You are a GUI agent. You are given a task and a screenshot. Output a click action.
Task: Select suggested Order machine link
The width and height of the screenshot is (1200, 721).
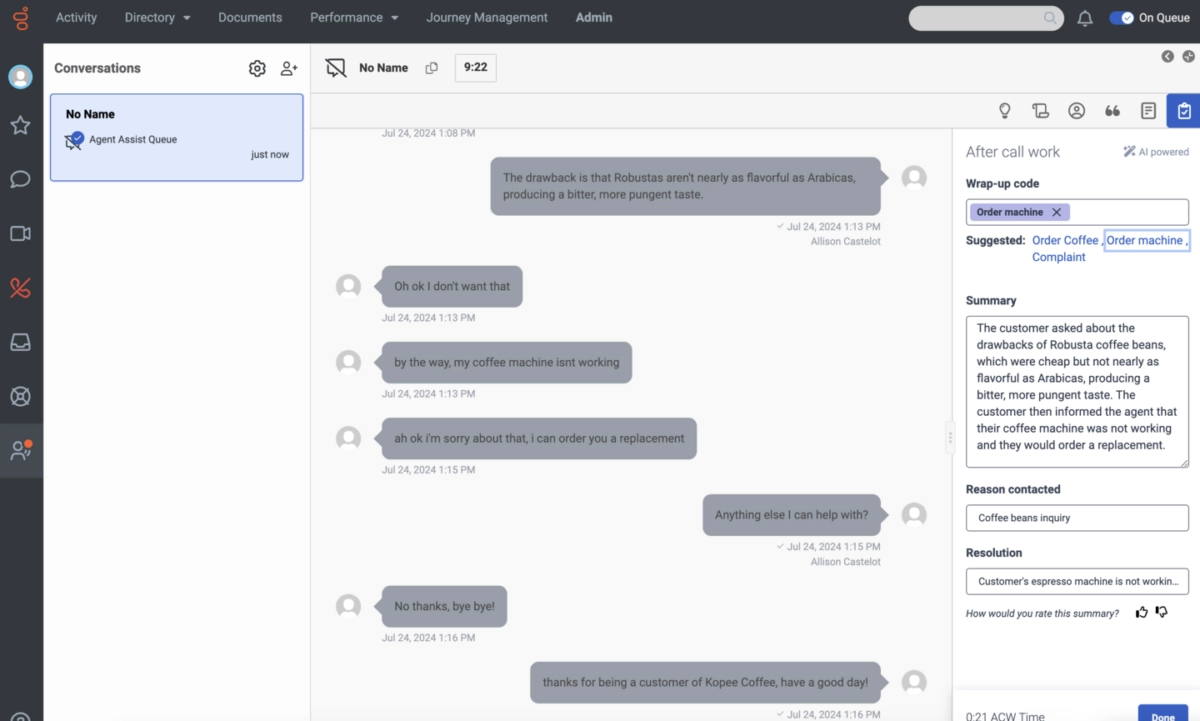click(x=1145, y=240)
